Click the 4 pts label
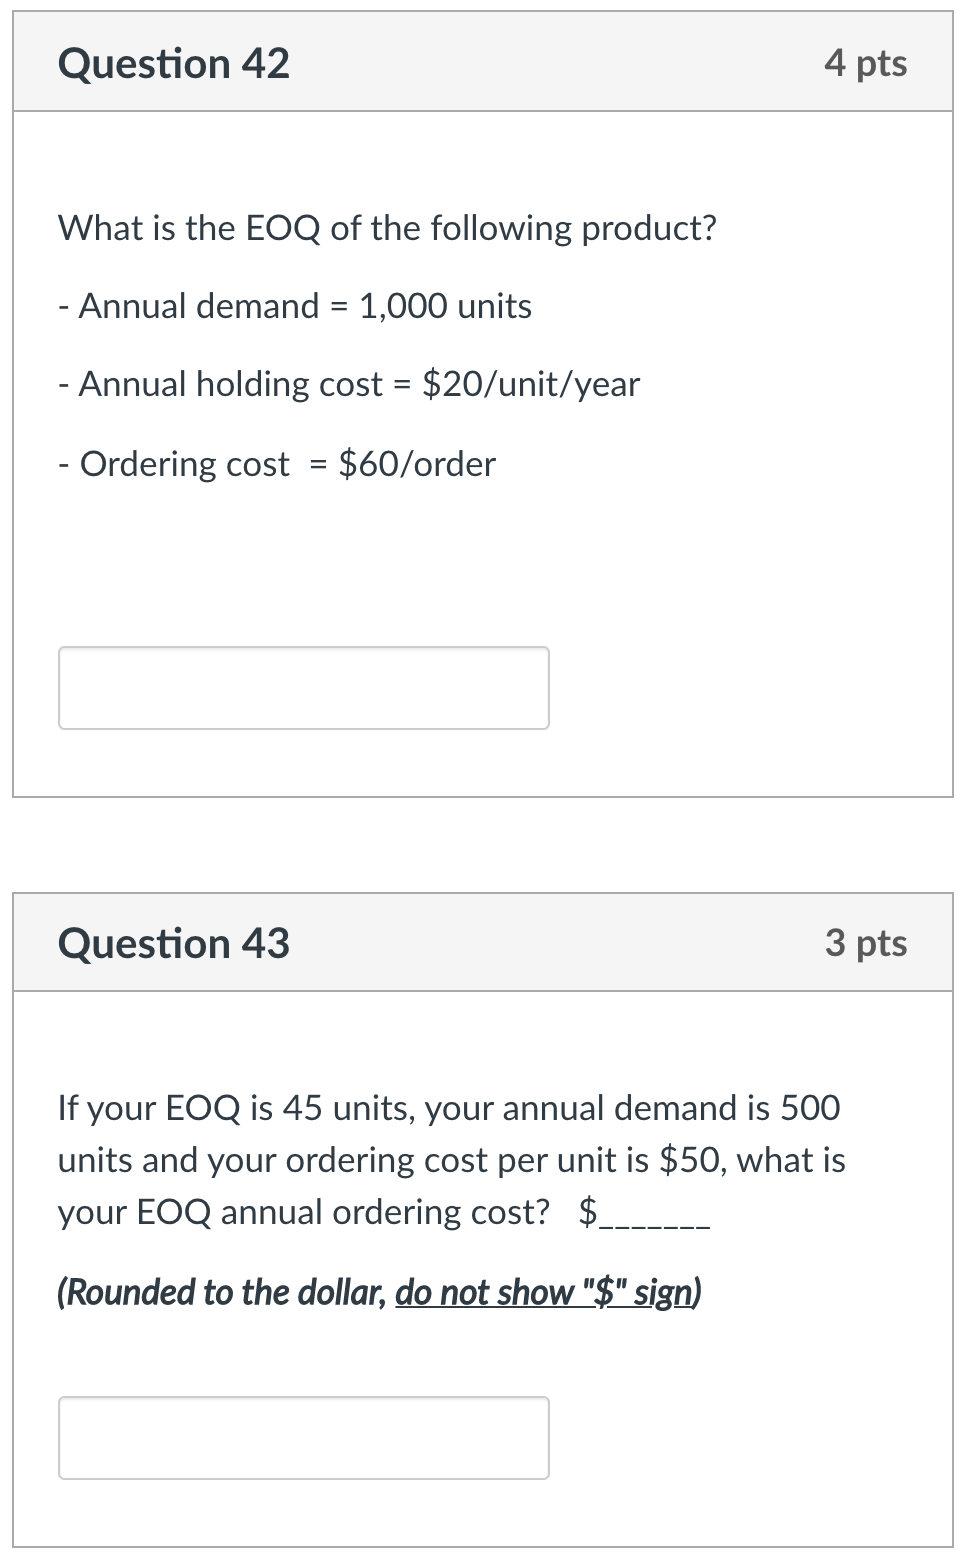The width and height of the screenshot is (960, 1554). point(866,62)
